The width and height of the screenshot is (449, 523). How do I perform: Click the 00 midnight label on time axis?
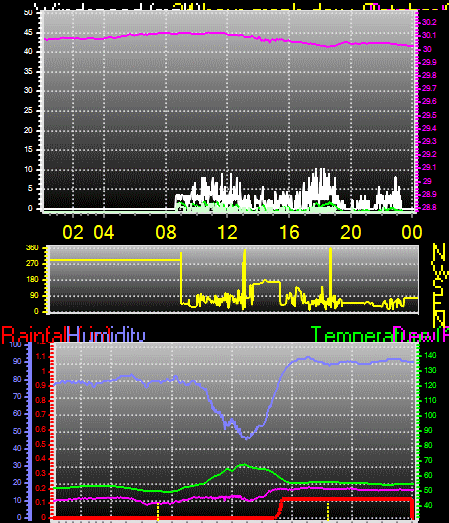pos(412,232)
